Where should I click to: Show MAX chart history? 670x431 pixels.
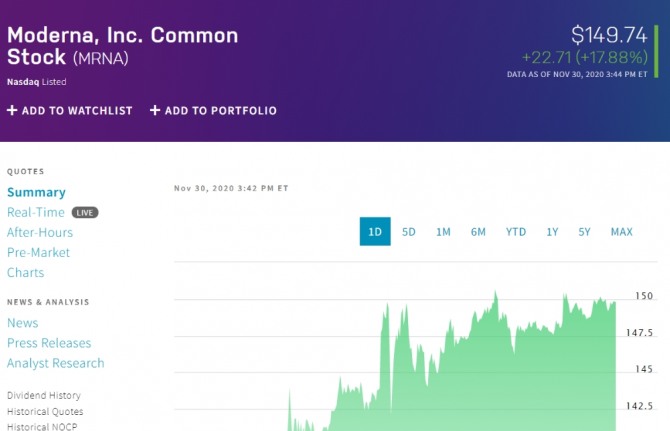(x=621, y=232)
